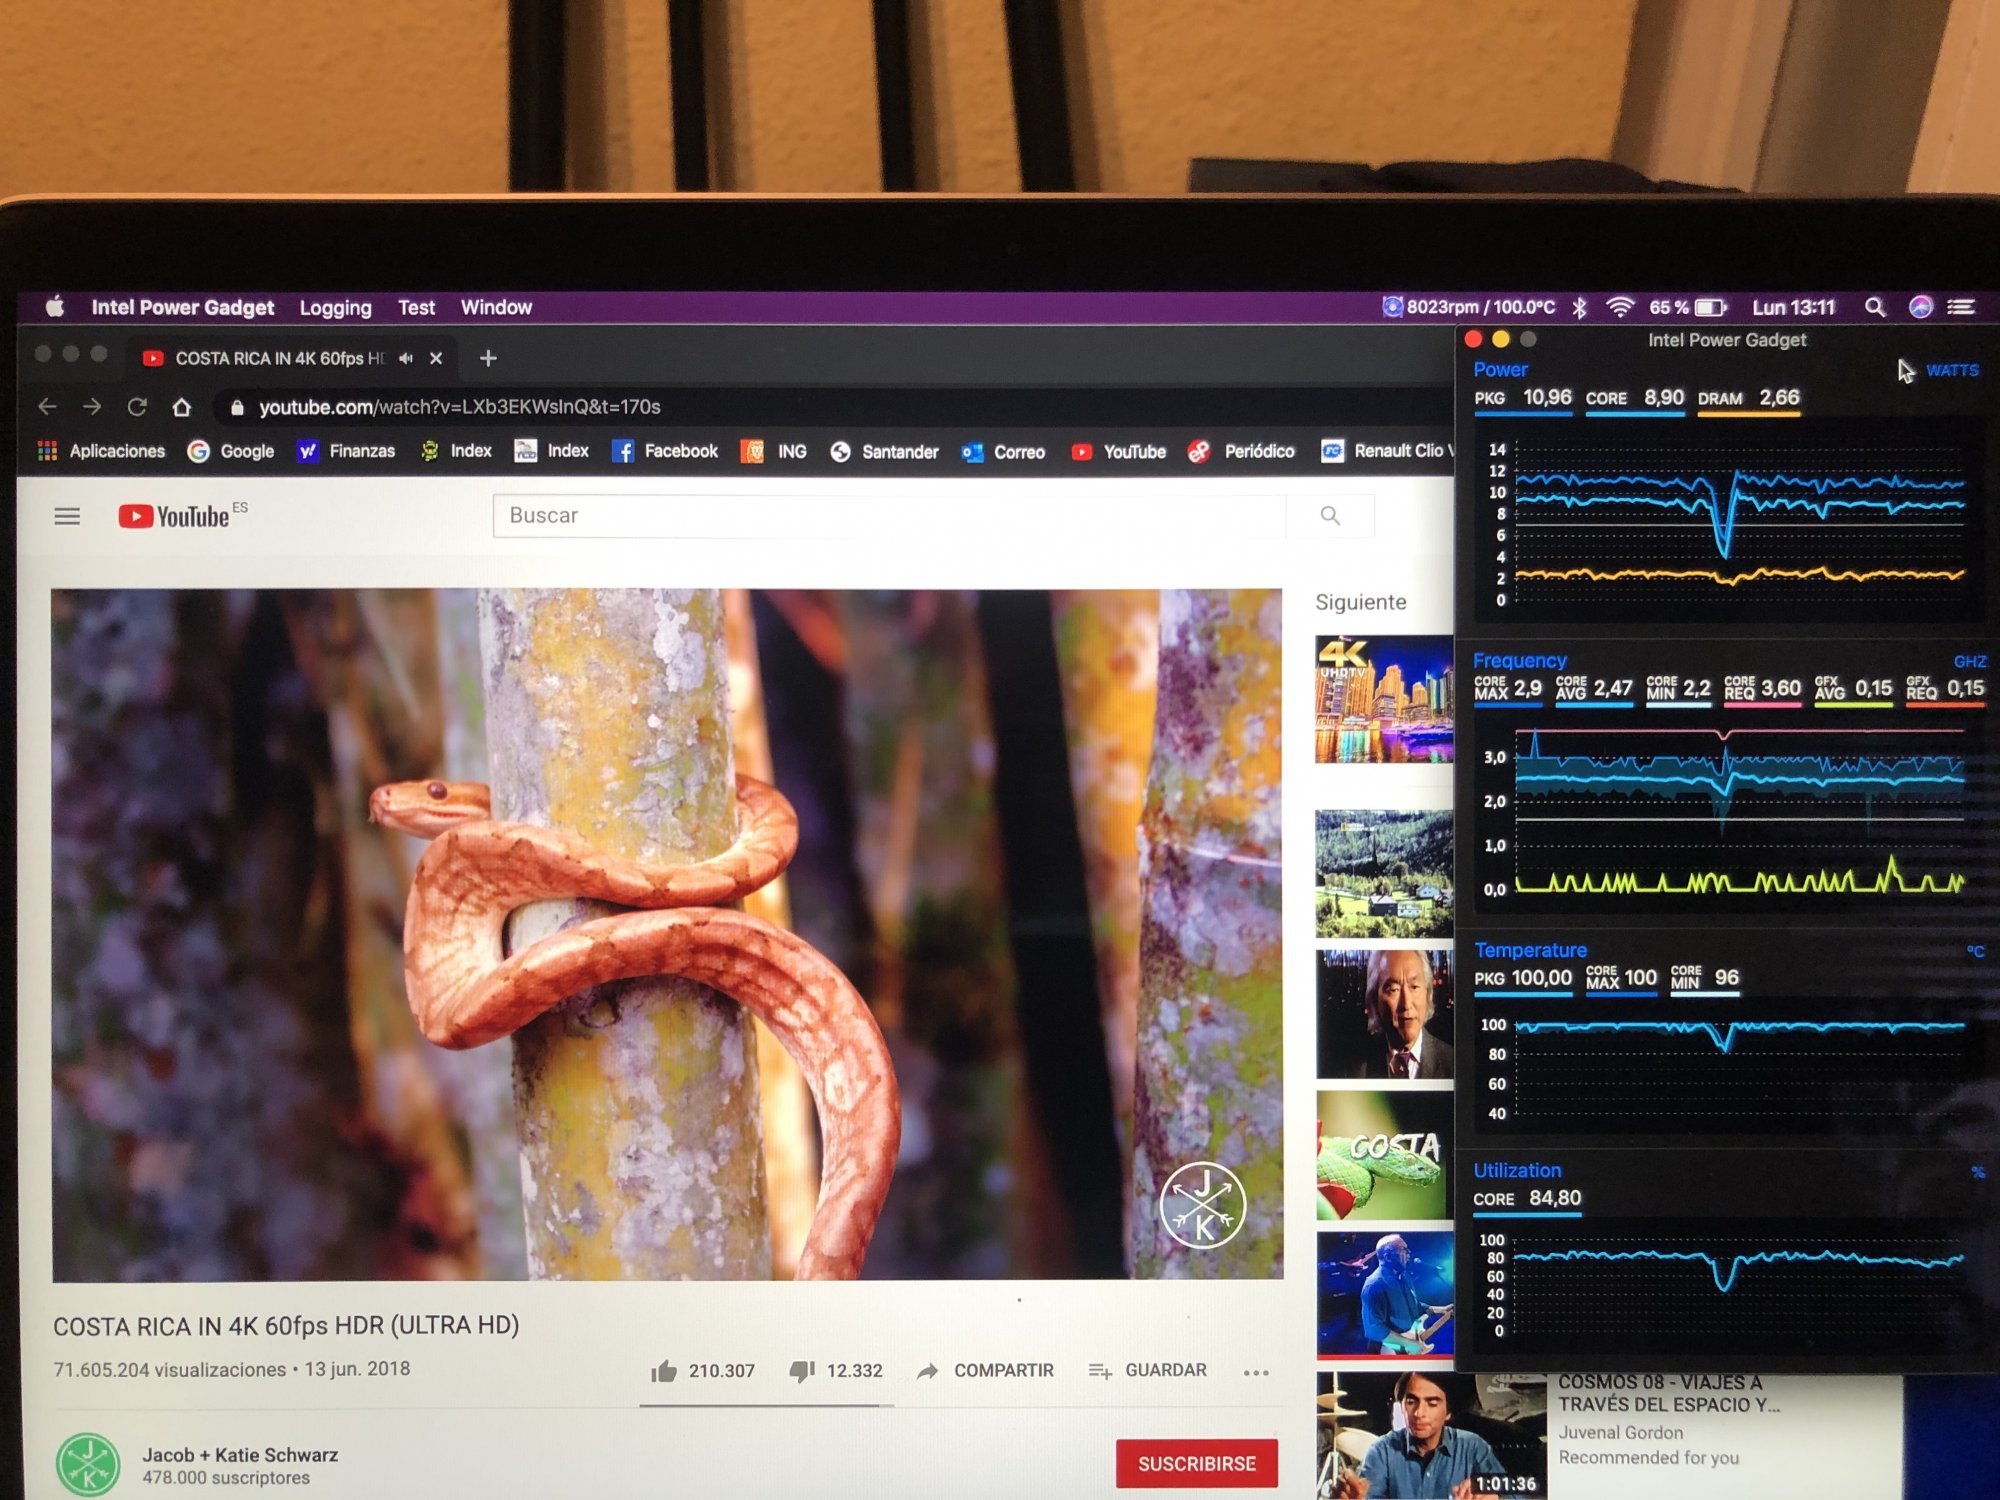Open the Costa green snake video thumbnail
The width and height of the screenshot is (2000, 1500).
1383,1157
